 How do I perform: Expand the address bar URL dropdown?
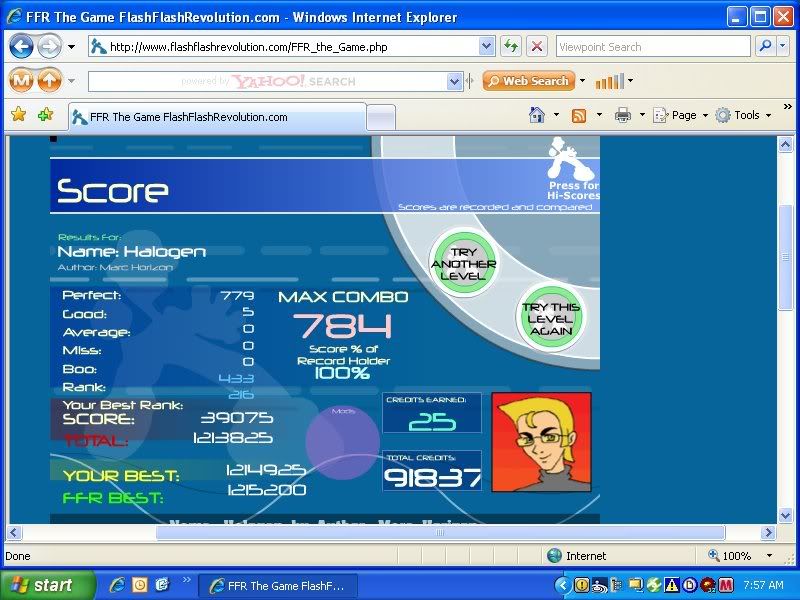tap(487, 46)
